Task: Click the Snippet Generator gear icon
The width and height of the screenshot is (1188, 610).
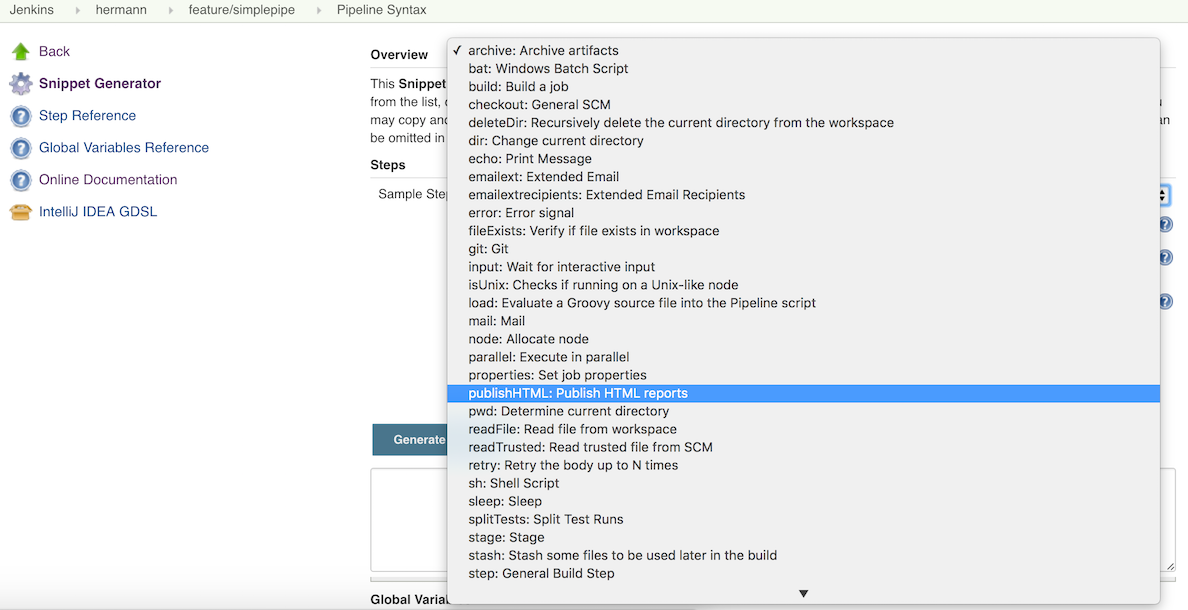Action: (20, 83)
